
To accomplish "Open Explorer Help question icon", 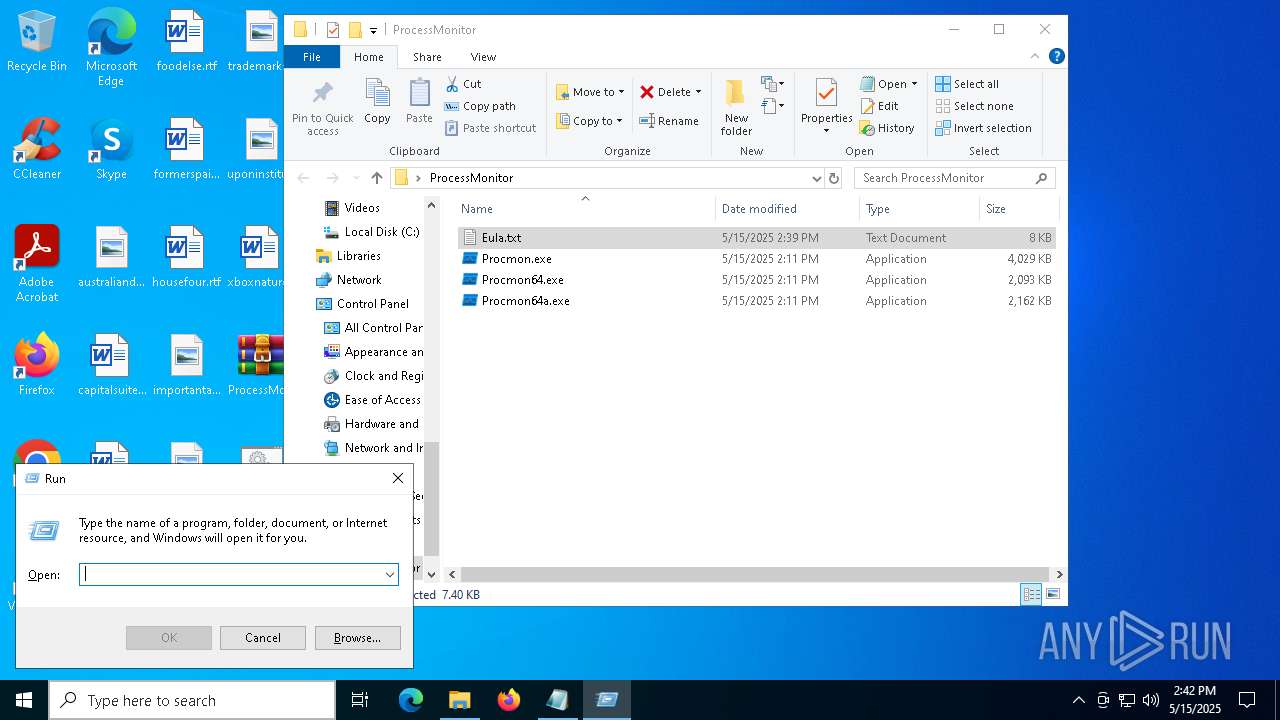I will coord(1056,57).
